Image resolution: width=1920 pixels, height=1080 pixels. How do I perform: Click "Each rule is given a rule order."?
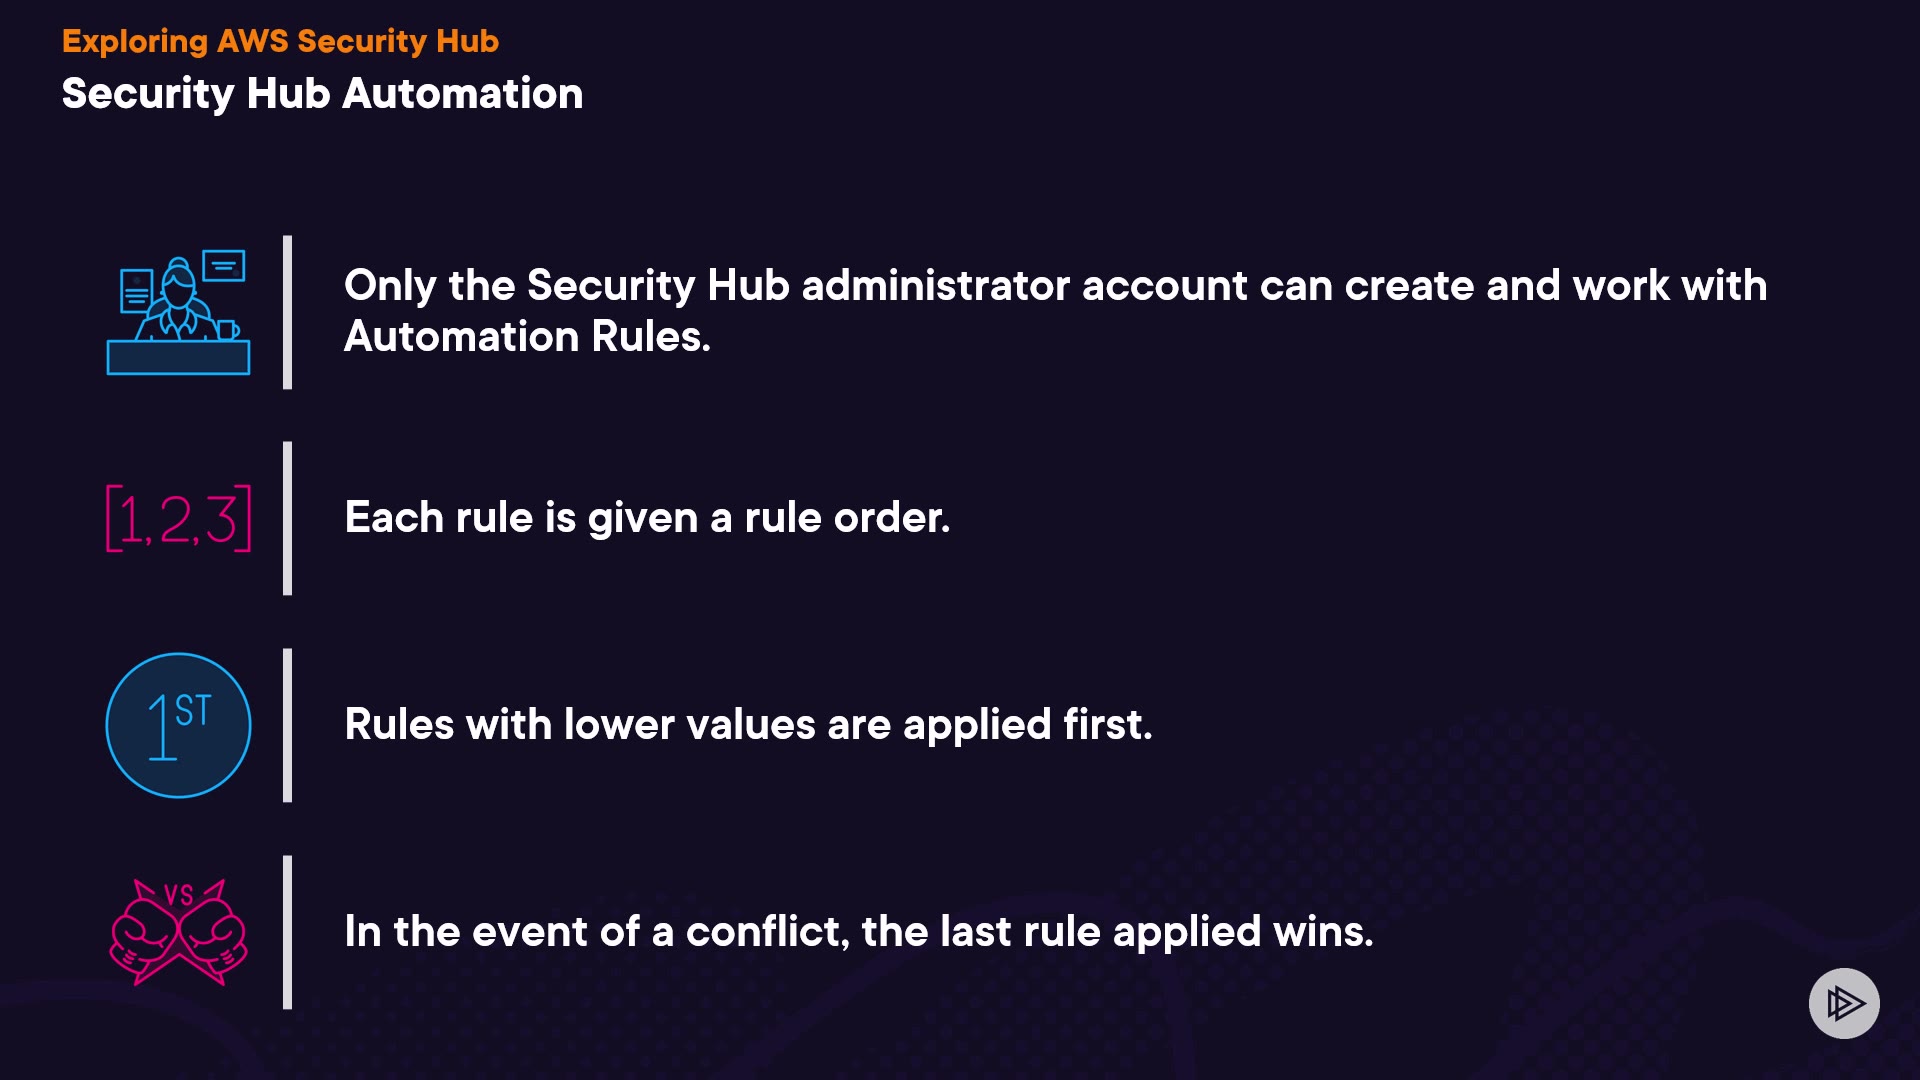pyautogui.click(x=647, y=518)
